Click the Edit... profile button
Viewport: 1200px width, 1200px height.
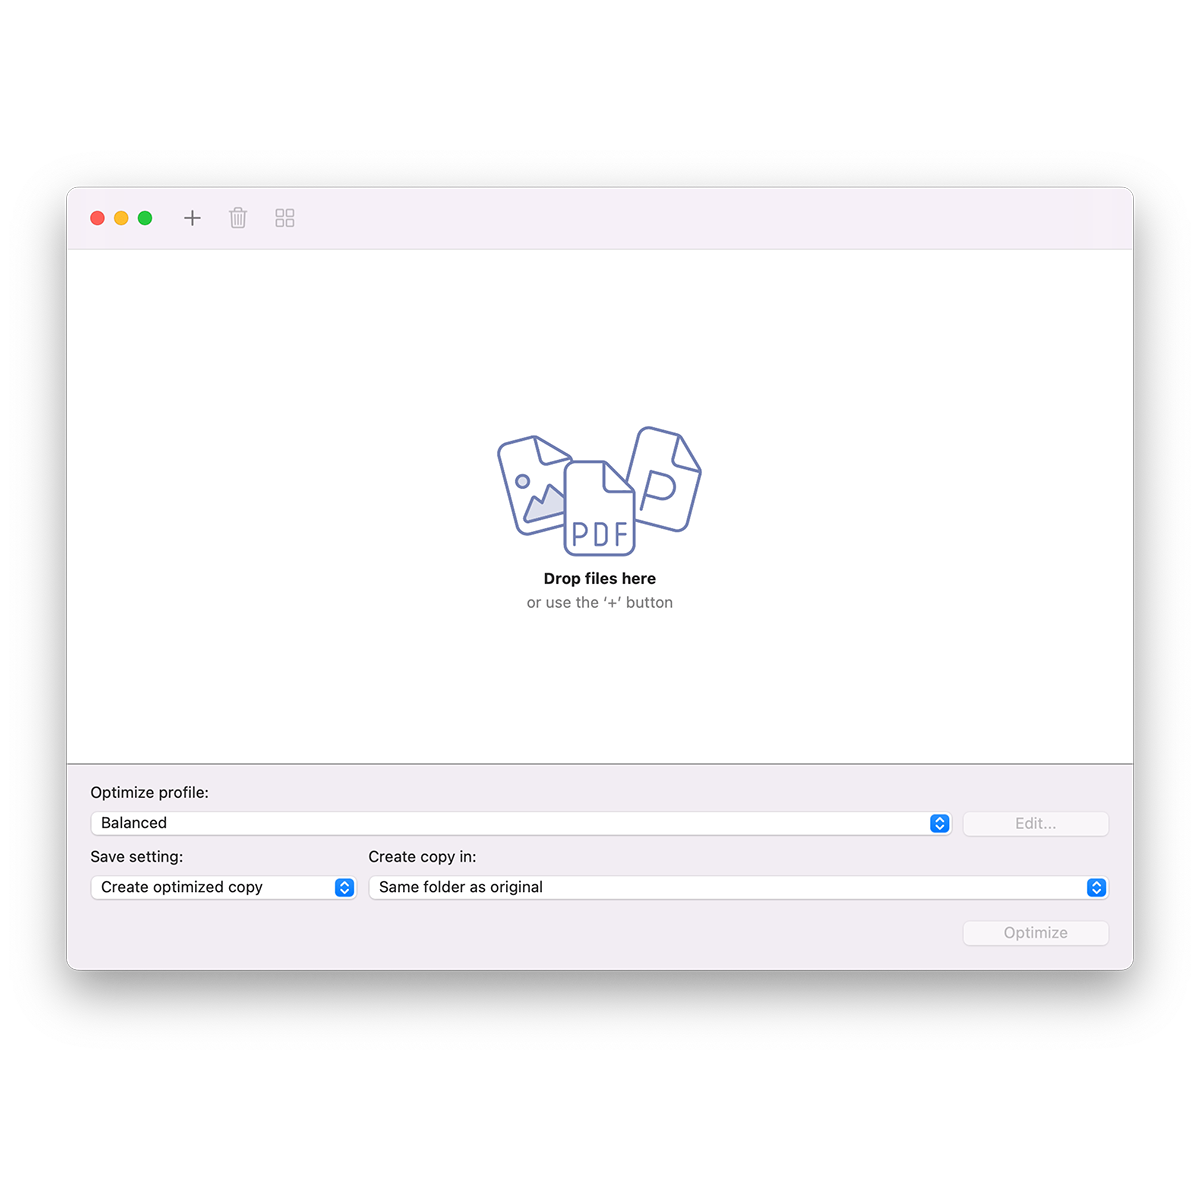(1035, 823)
